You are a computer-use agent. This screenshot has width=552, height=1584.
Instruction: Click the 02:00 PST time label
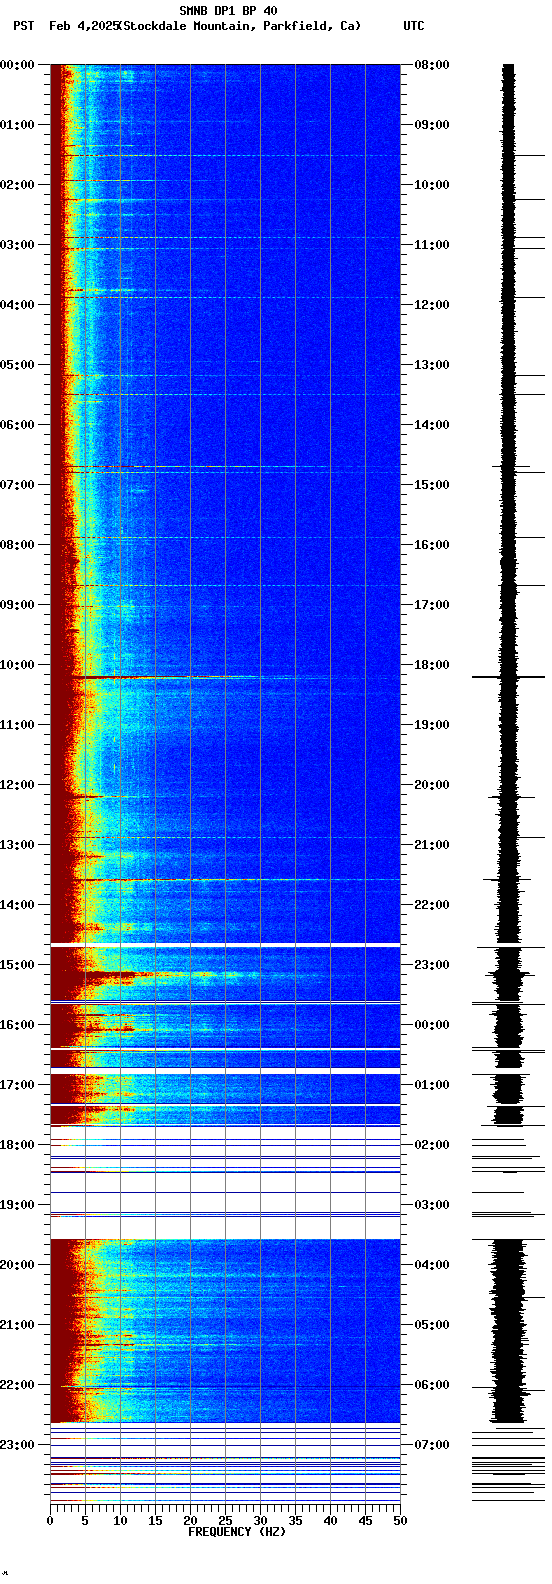coord(18,185)
